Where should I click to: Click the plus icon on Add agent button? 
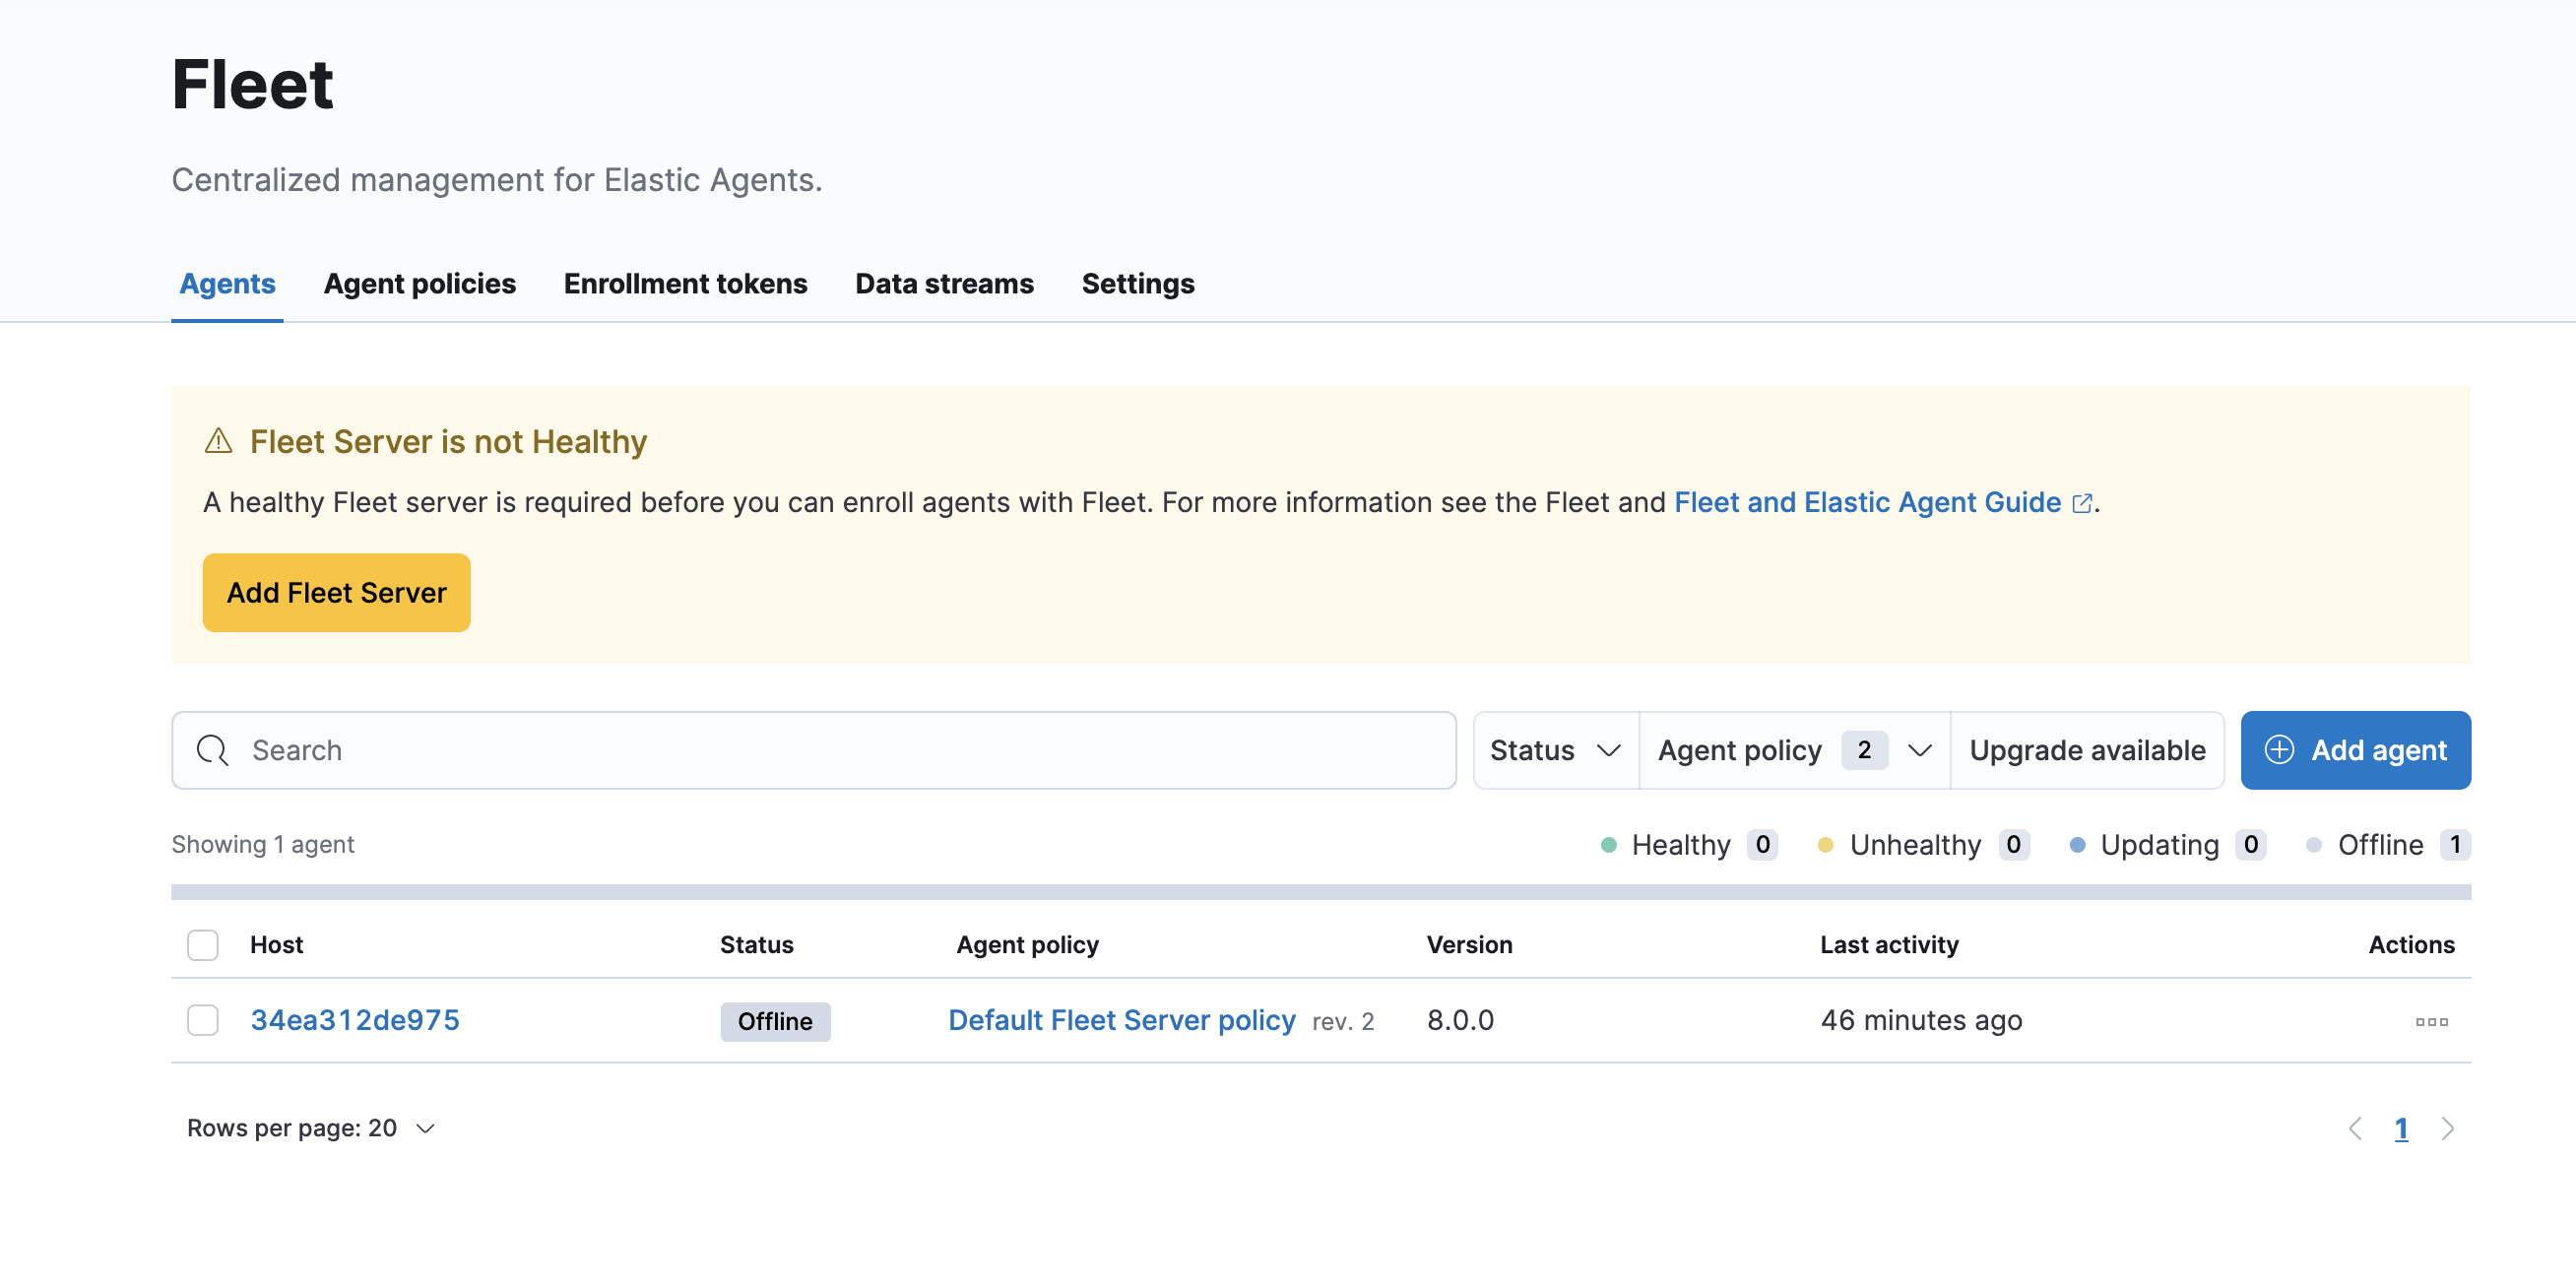2279,749
